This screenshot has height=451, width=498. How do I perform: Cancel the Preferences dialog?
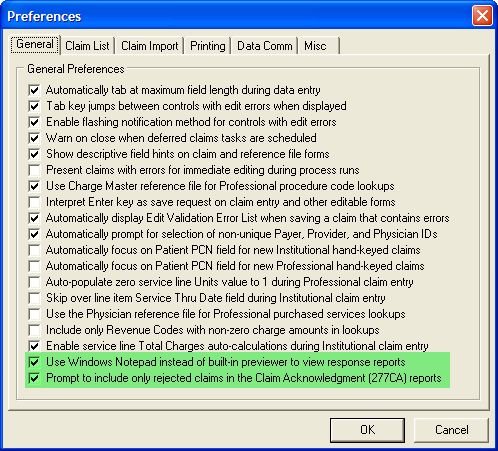click(x=451, y=430)
